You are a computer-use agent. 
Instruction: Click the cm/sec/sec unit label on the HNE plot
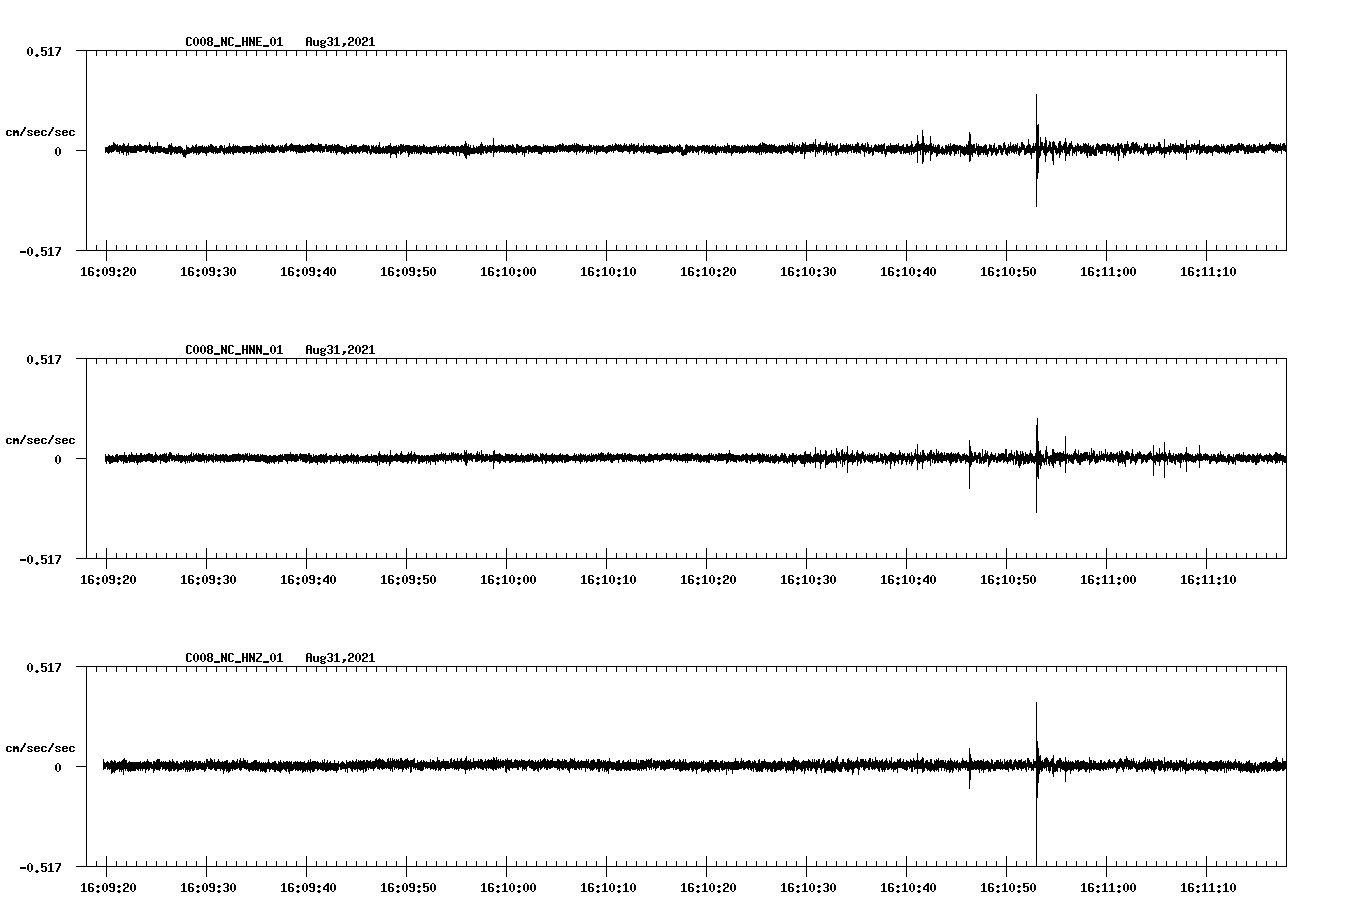coord(40,132)
